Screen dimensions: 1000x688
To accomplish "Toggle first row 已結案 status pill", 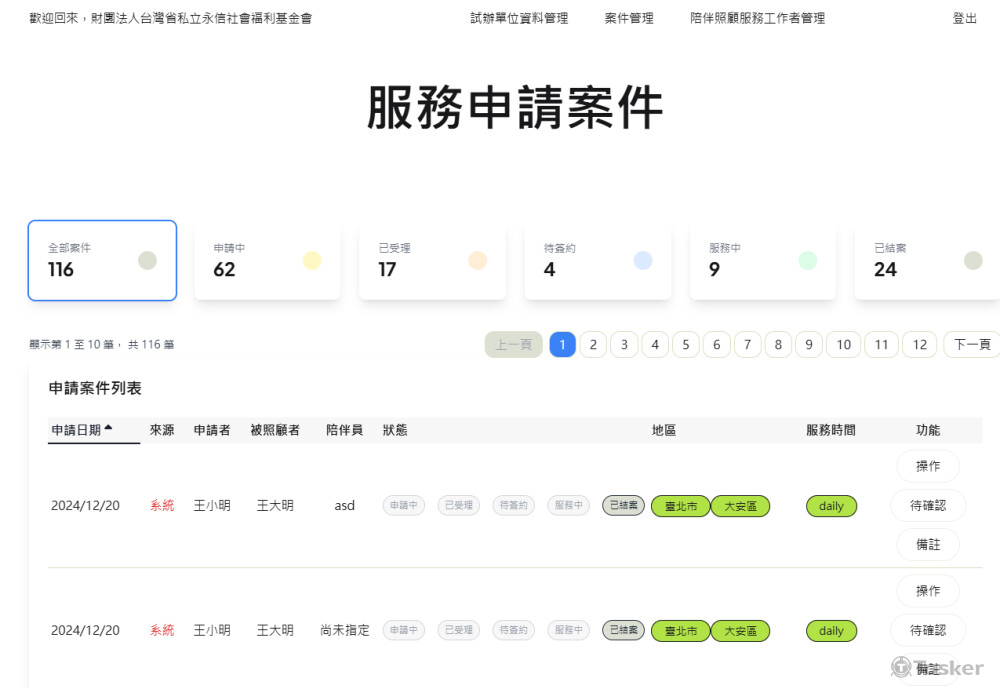I will click(623, 506).
